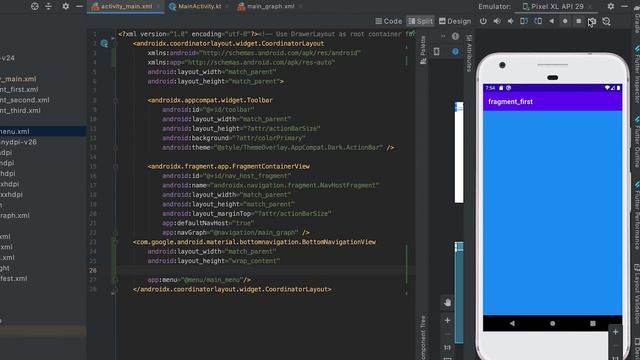The image size is (640, 360).
Task: Click the emulator toolbar Overview square icon
Action: tap(579, 21)
